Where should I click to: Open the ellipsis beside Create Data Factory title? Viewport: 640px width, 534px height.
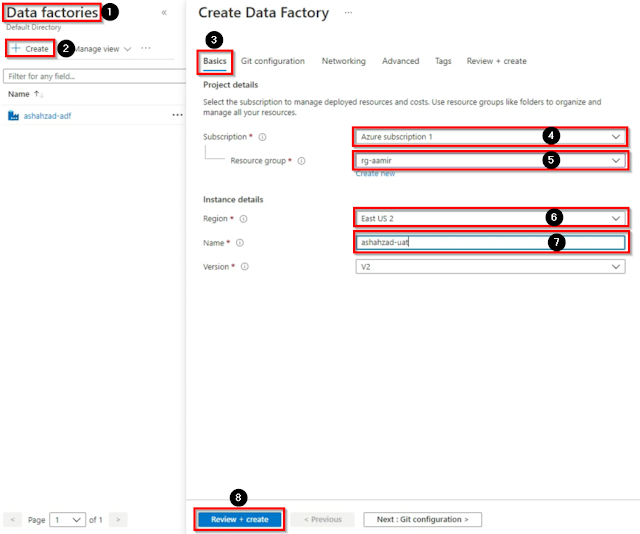pyautogui.click(x=348, y=13)
